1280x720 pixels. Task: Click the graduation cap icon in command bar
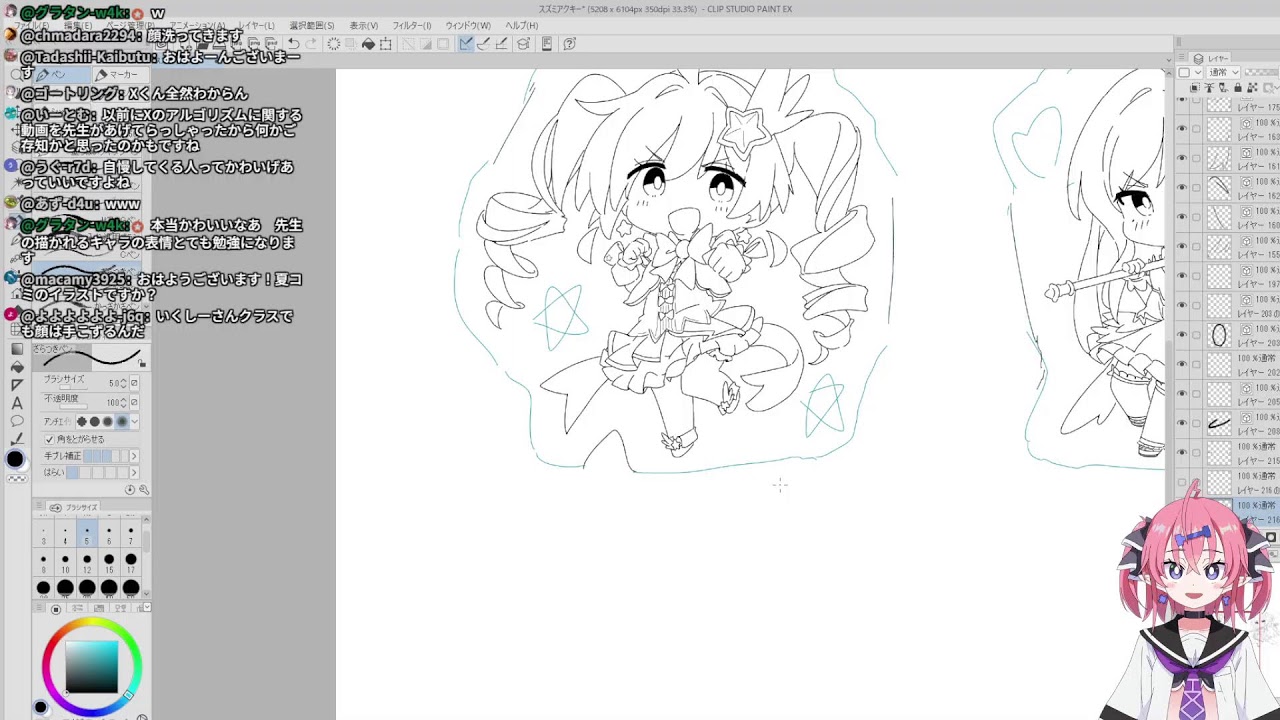click(x=523, y=44)
